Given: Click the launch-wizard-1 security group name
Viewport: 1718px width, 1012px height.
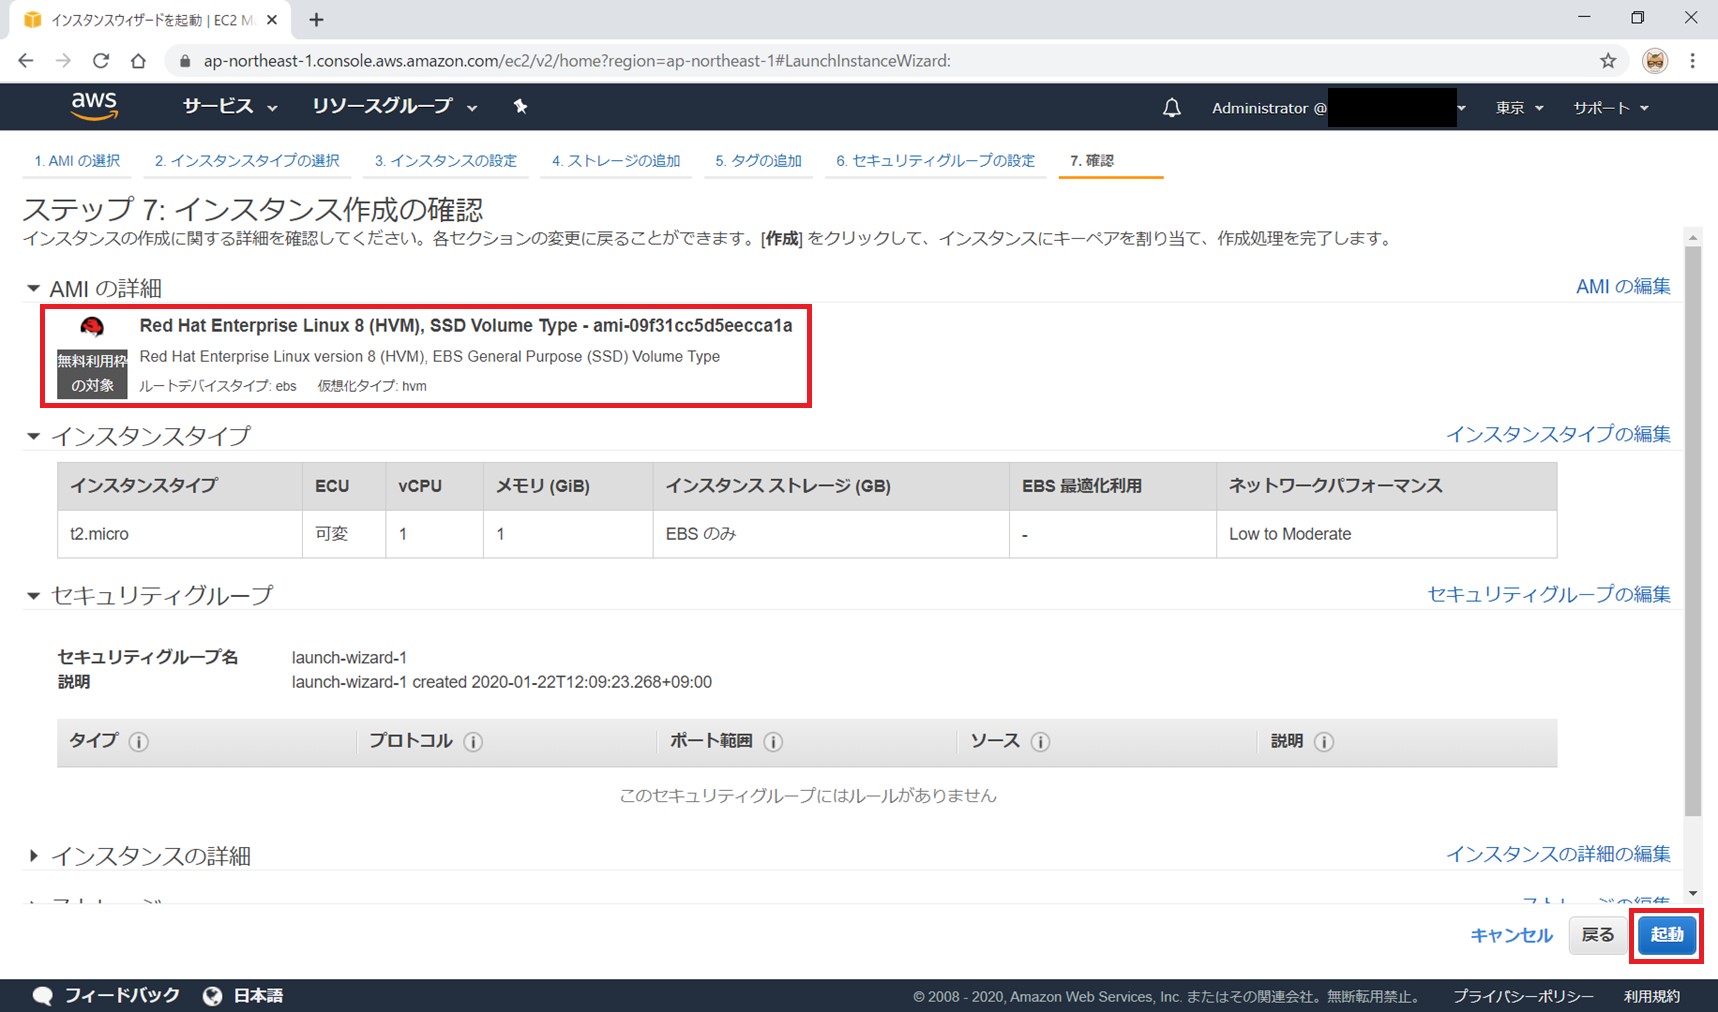Looking at the screenshot, I should pos(349,658).
